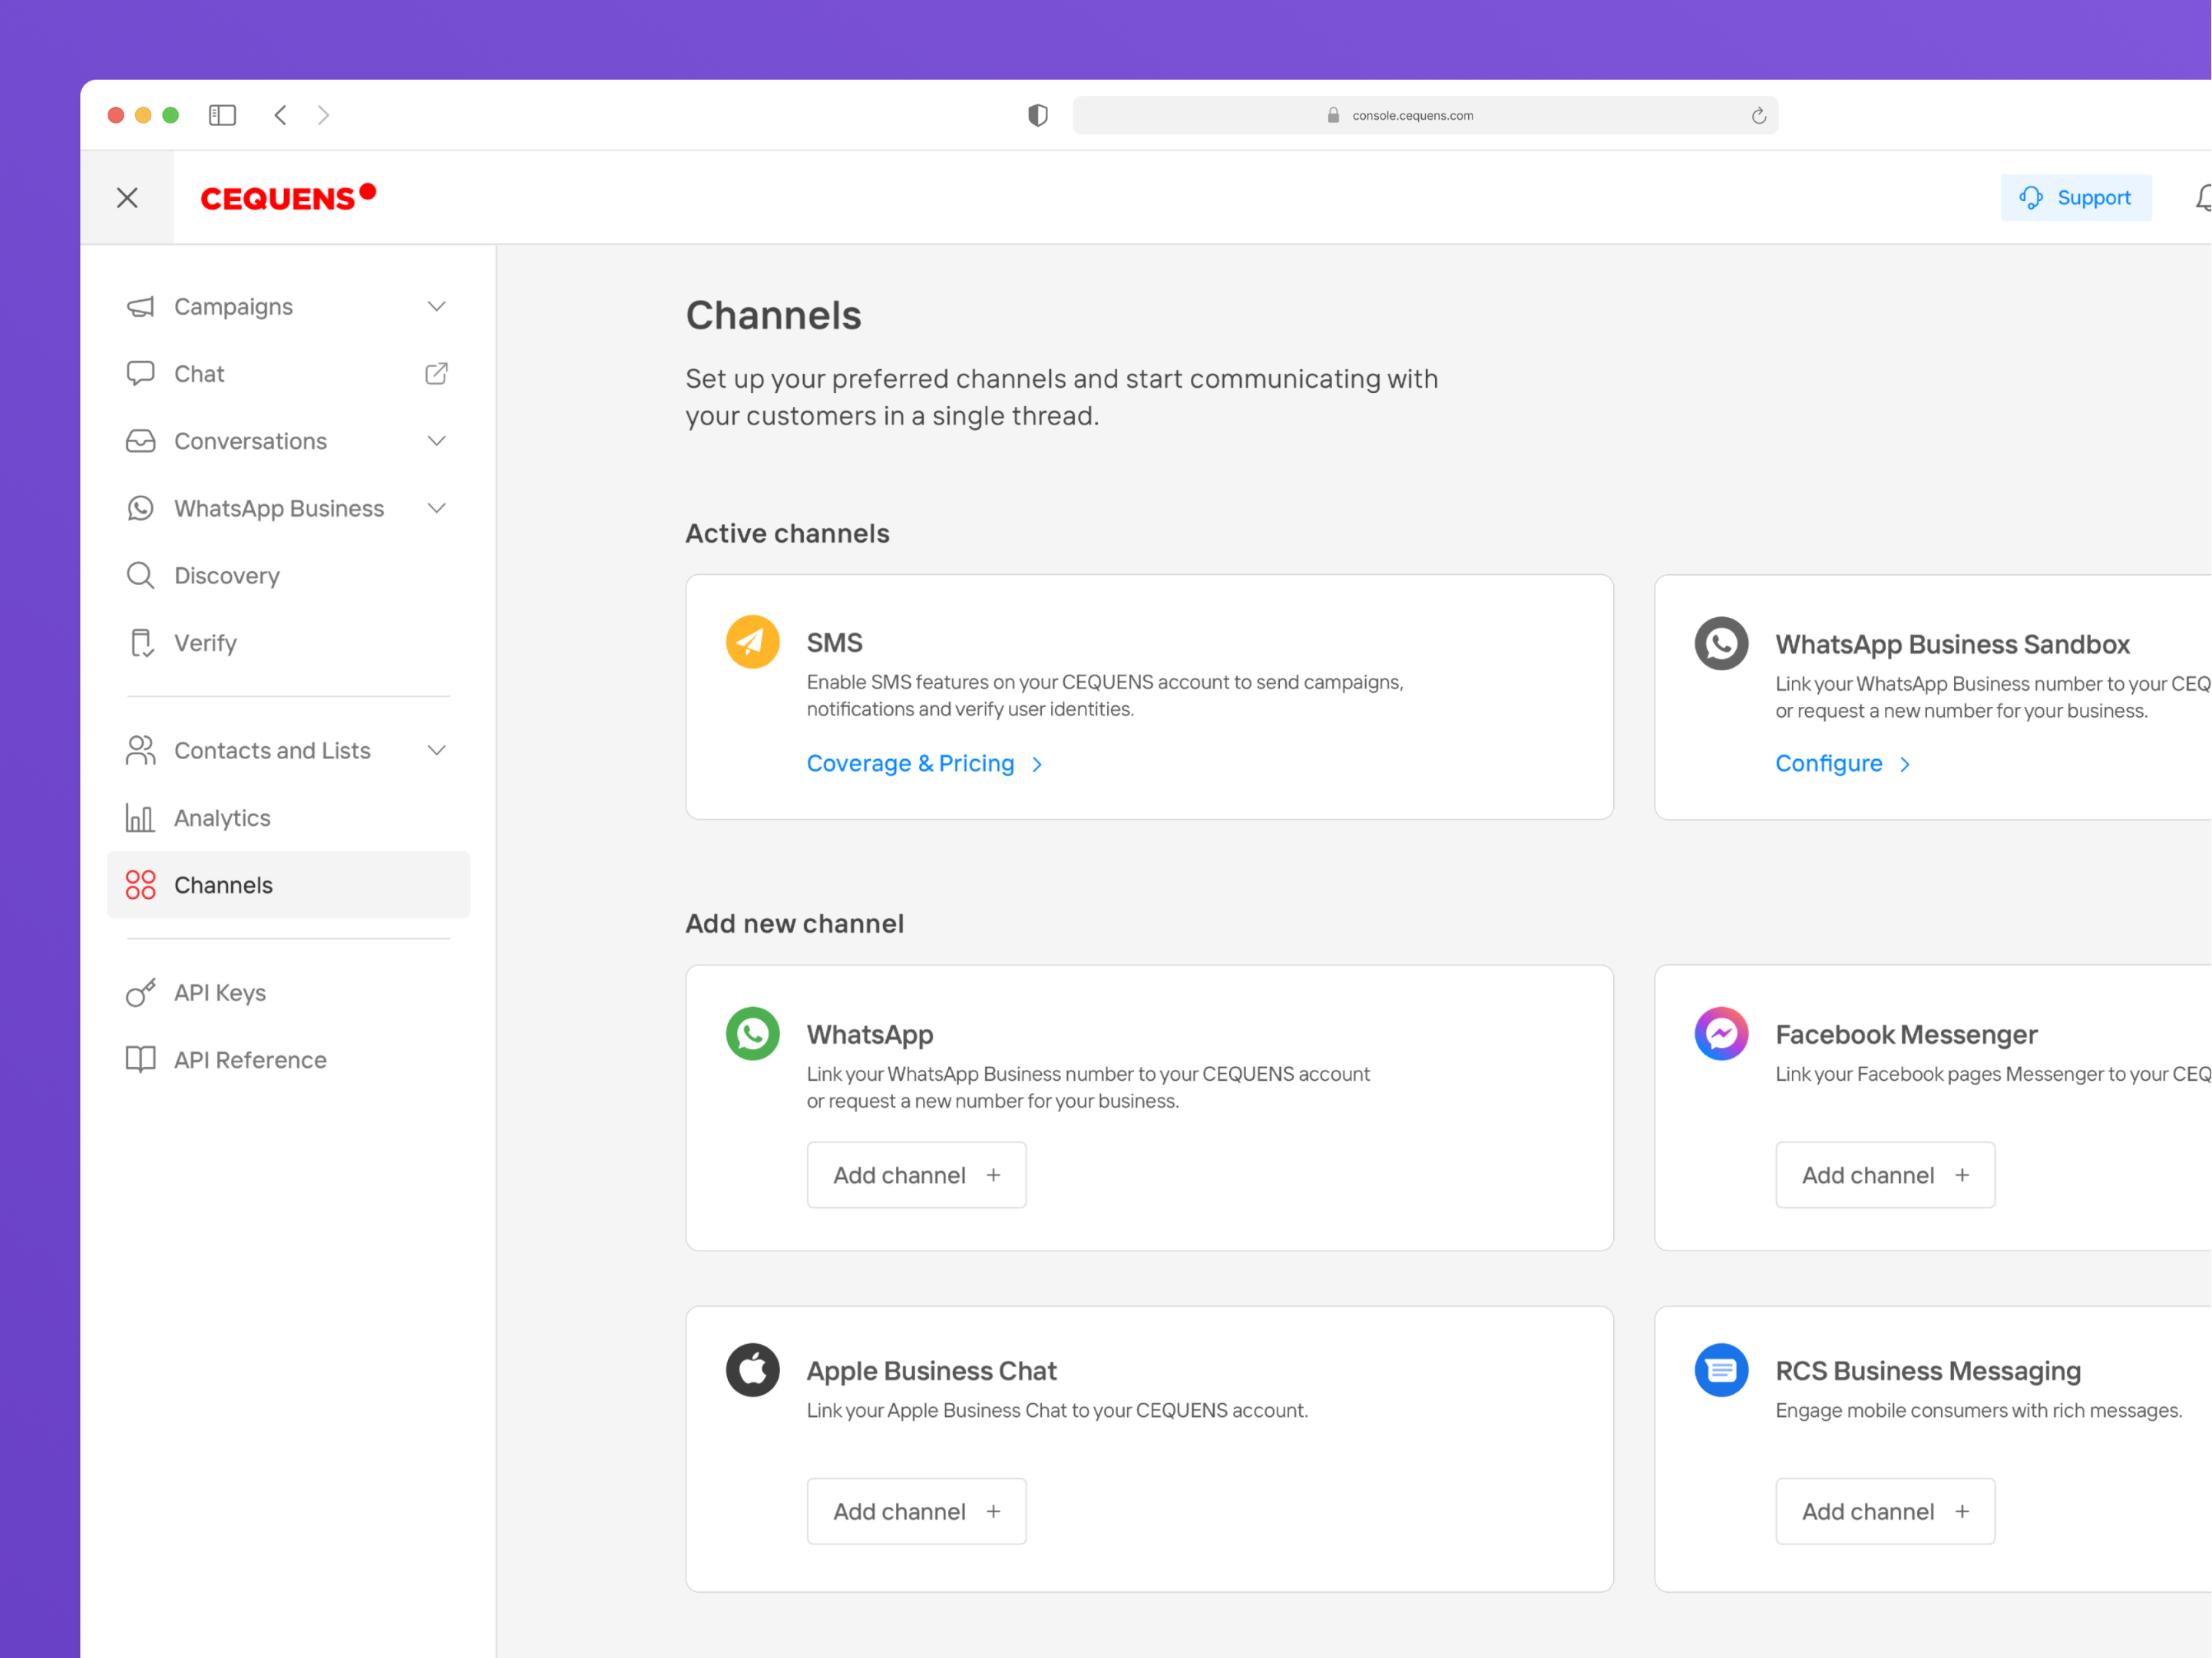Click the Chat speech bubble icon

click(141, 373)
